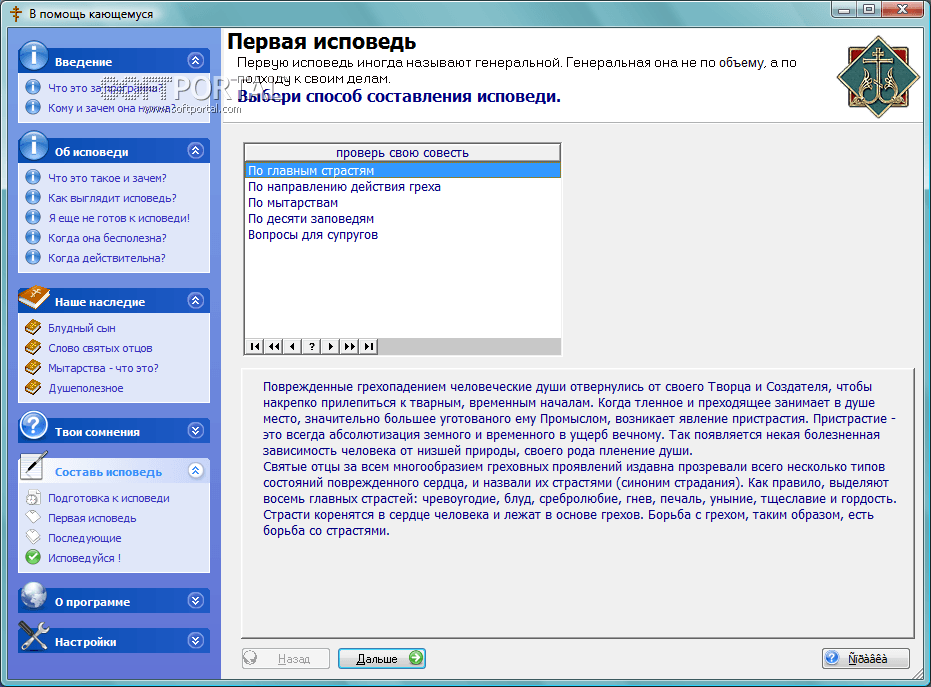This screenshot has width=931, height=687.
Task: Click book icon beside Мытарства - что это
Action: point(33,368)
